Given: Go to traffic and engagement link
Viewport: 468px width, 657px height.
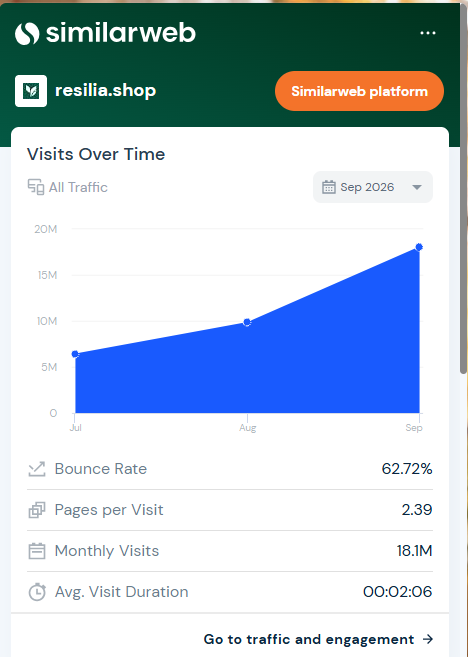Looking at the screenshot, I should point(309,639).
